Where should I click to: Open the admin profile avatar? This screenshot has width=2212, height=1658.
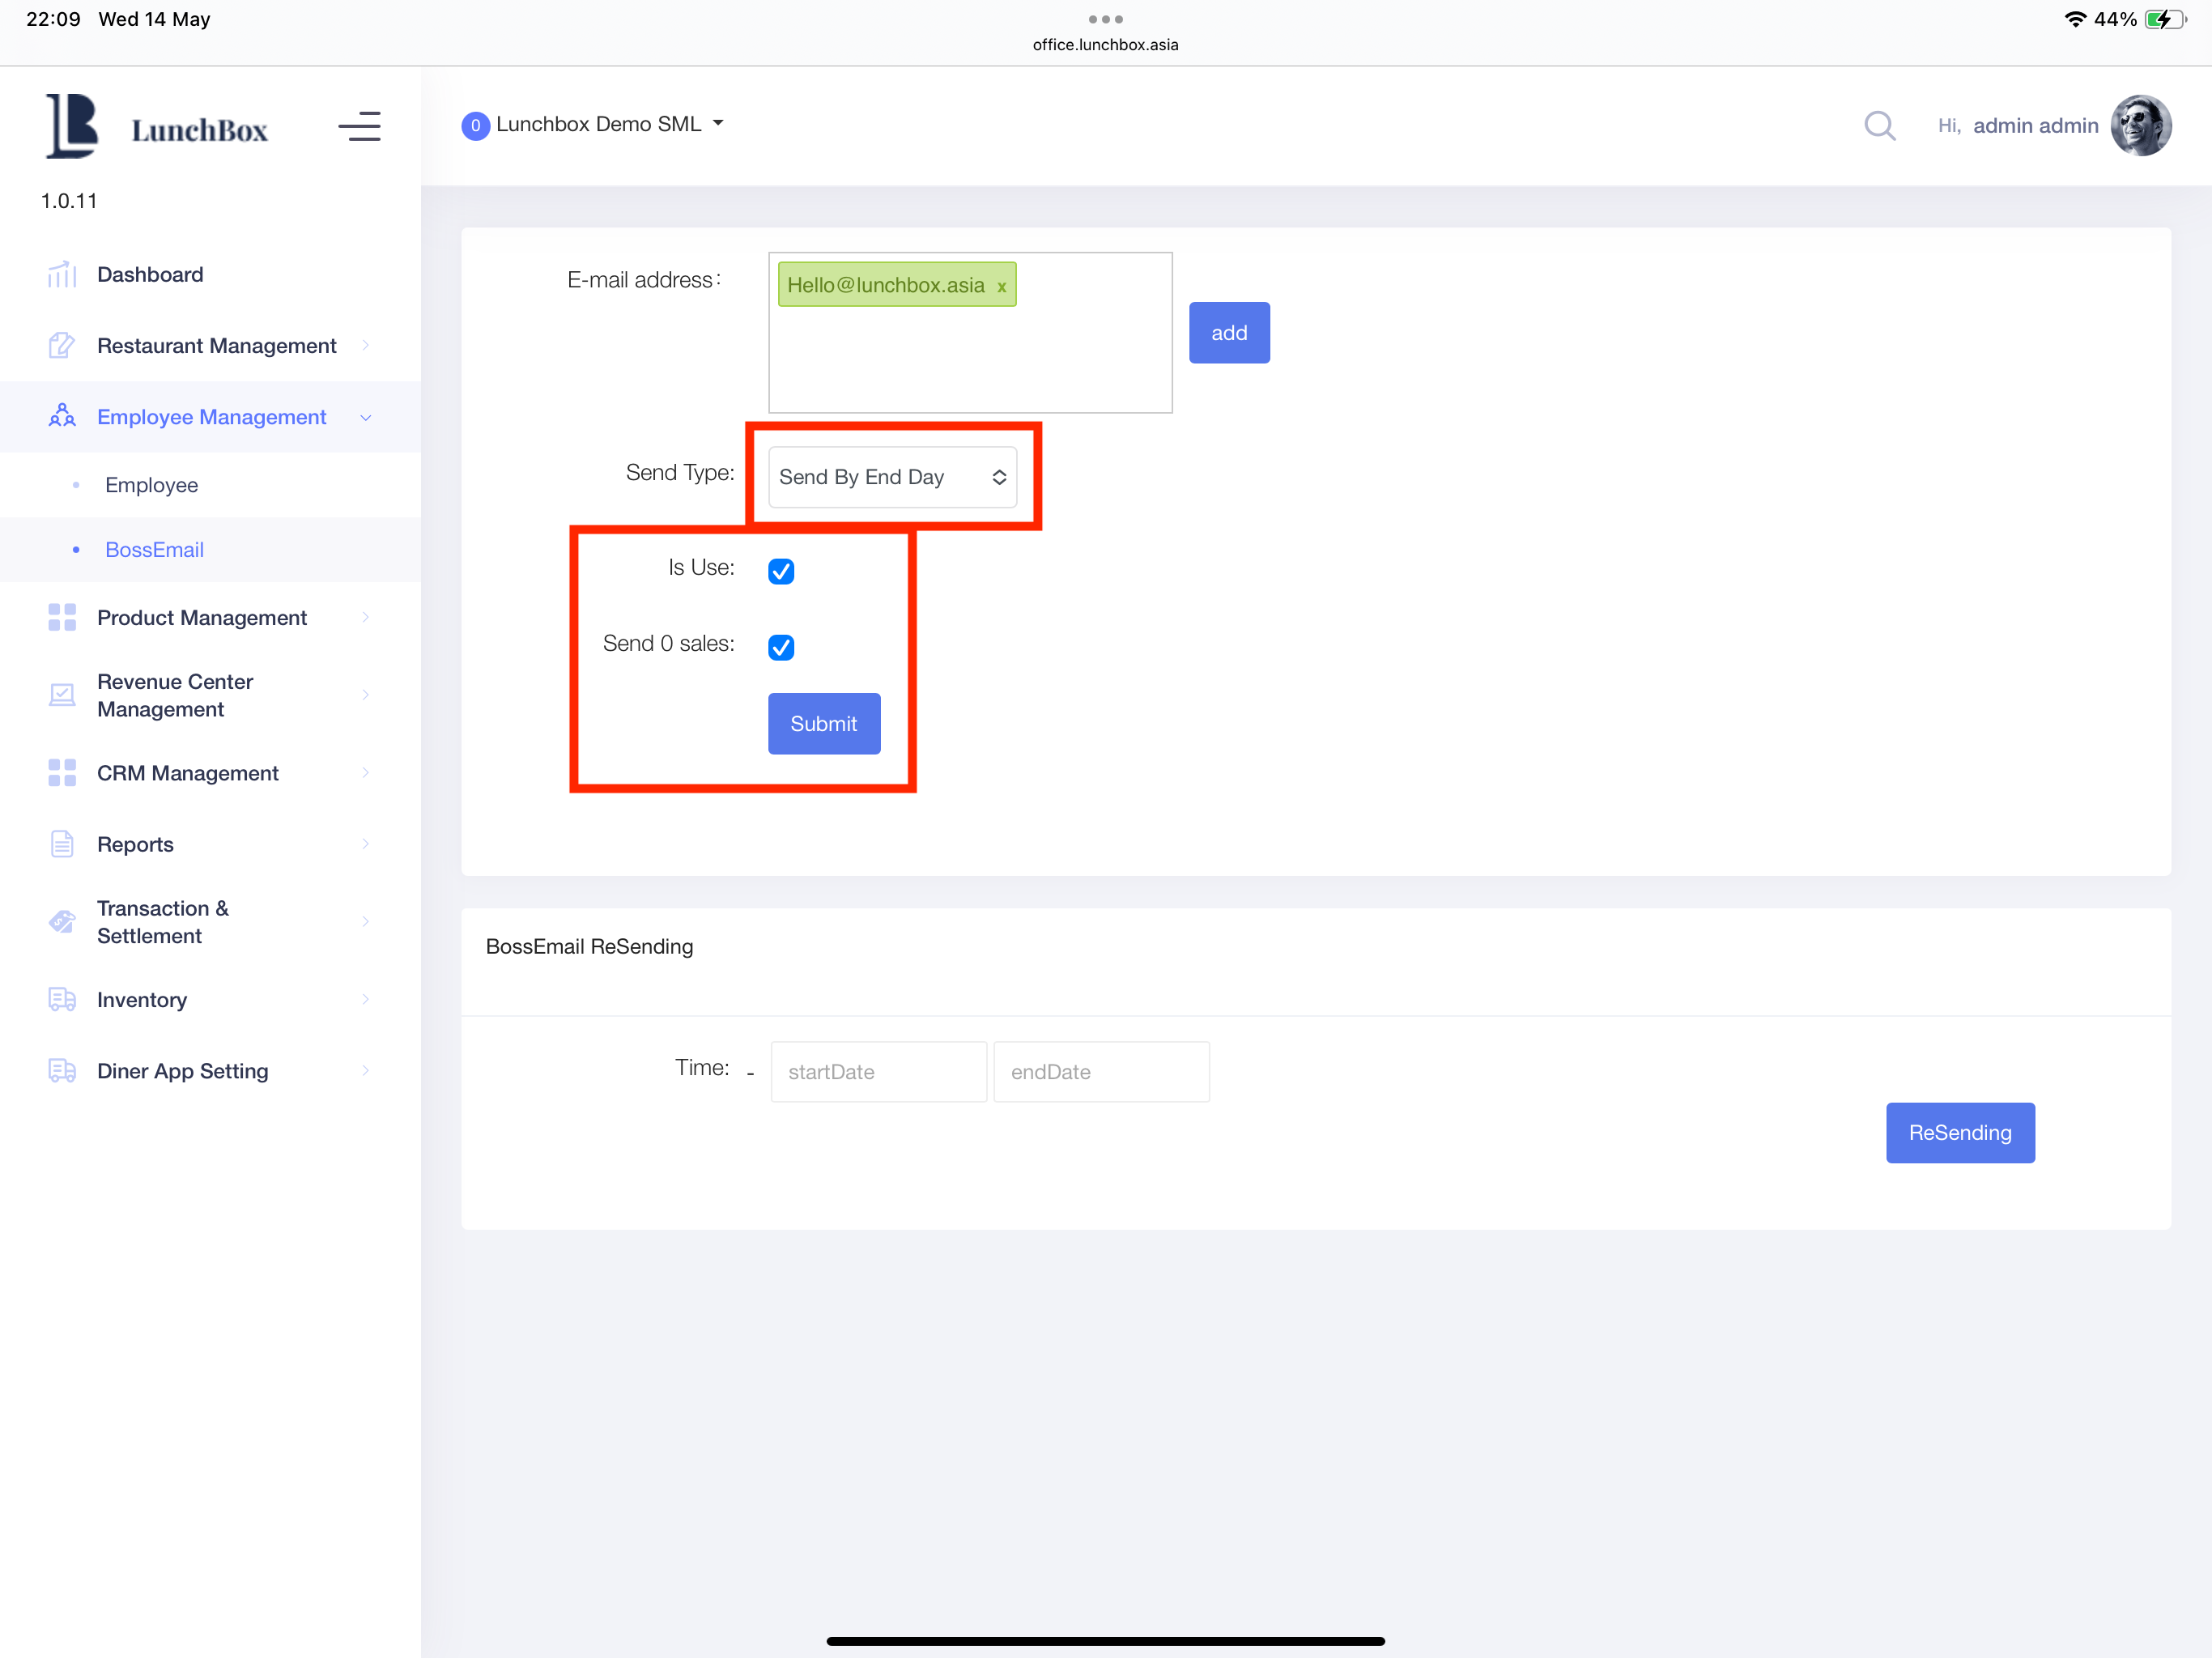click(x=2141, y=126)
